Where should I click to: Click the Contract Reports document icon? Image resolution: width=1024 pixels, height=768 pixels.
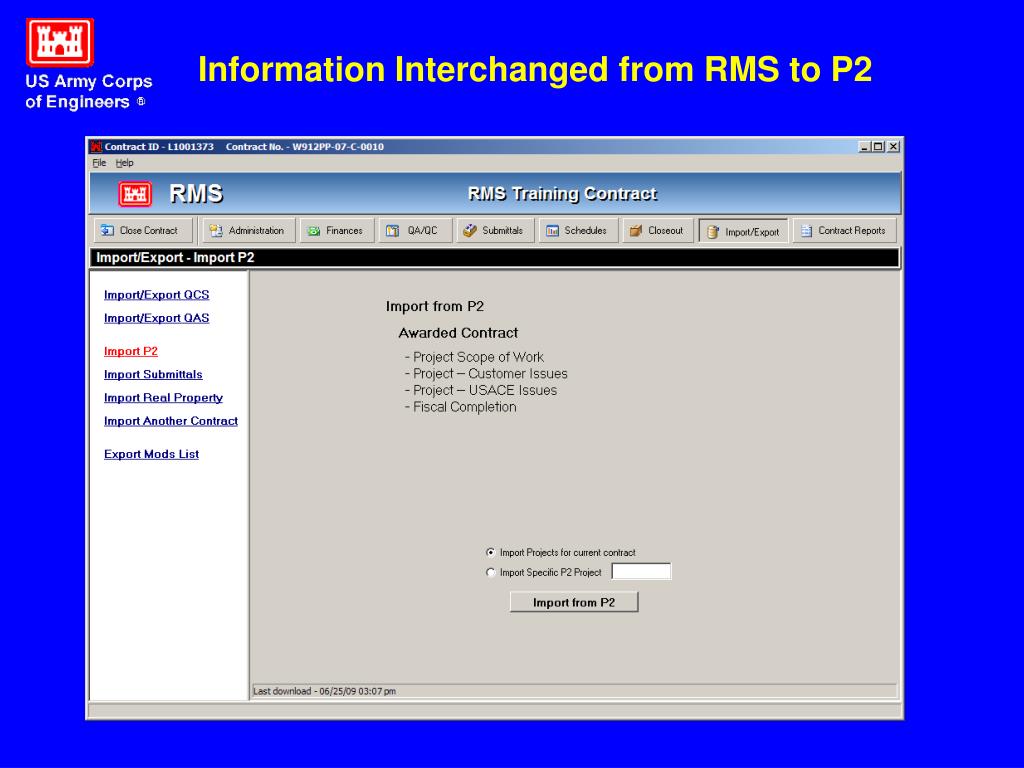pyautogui.click(x=807, y=231)
